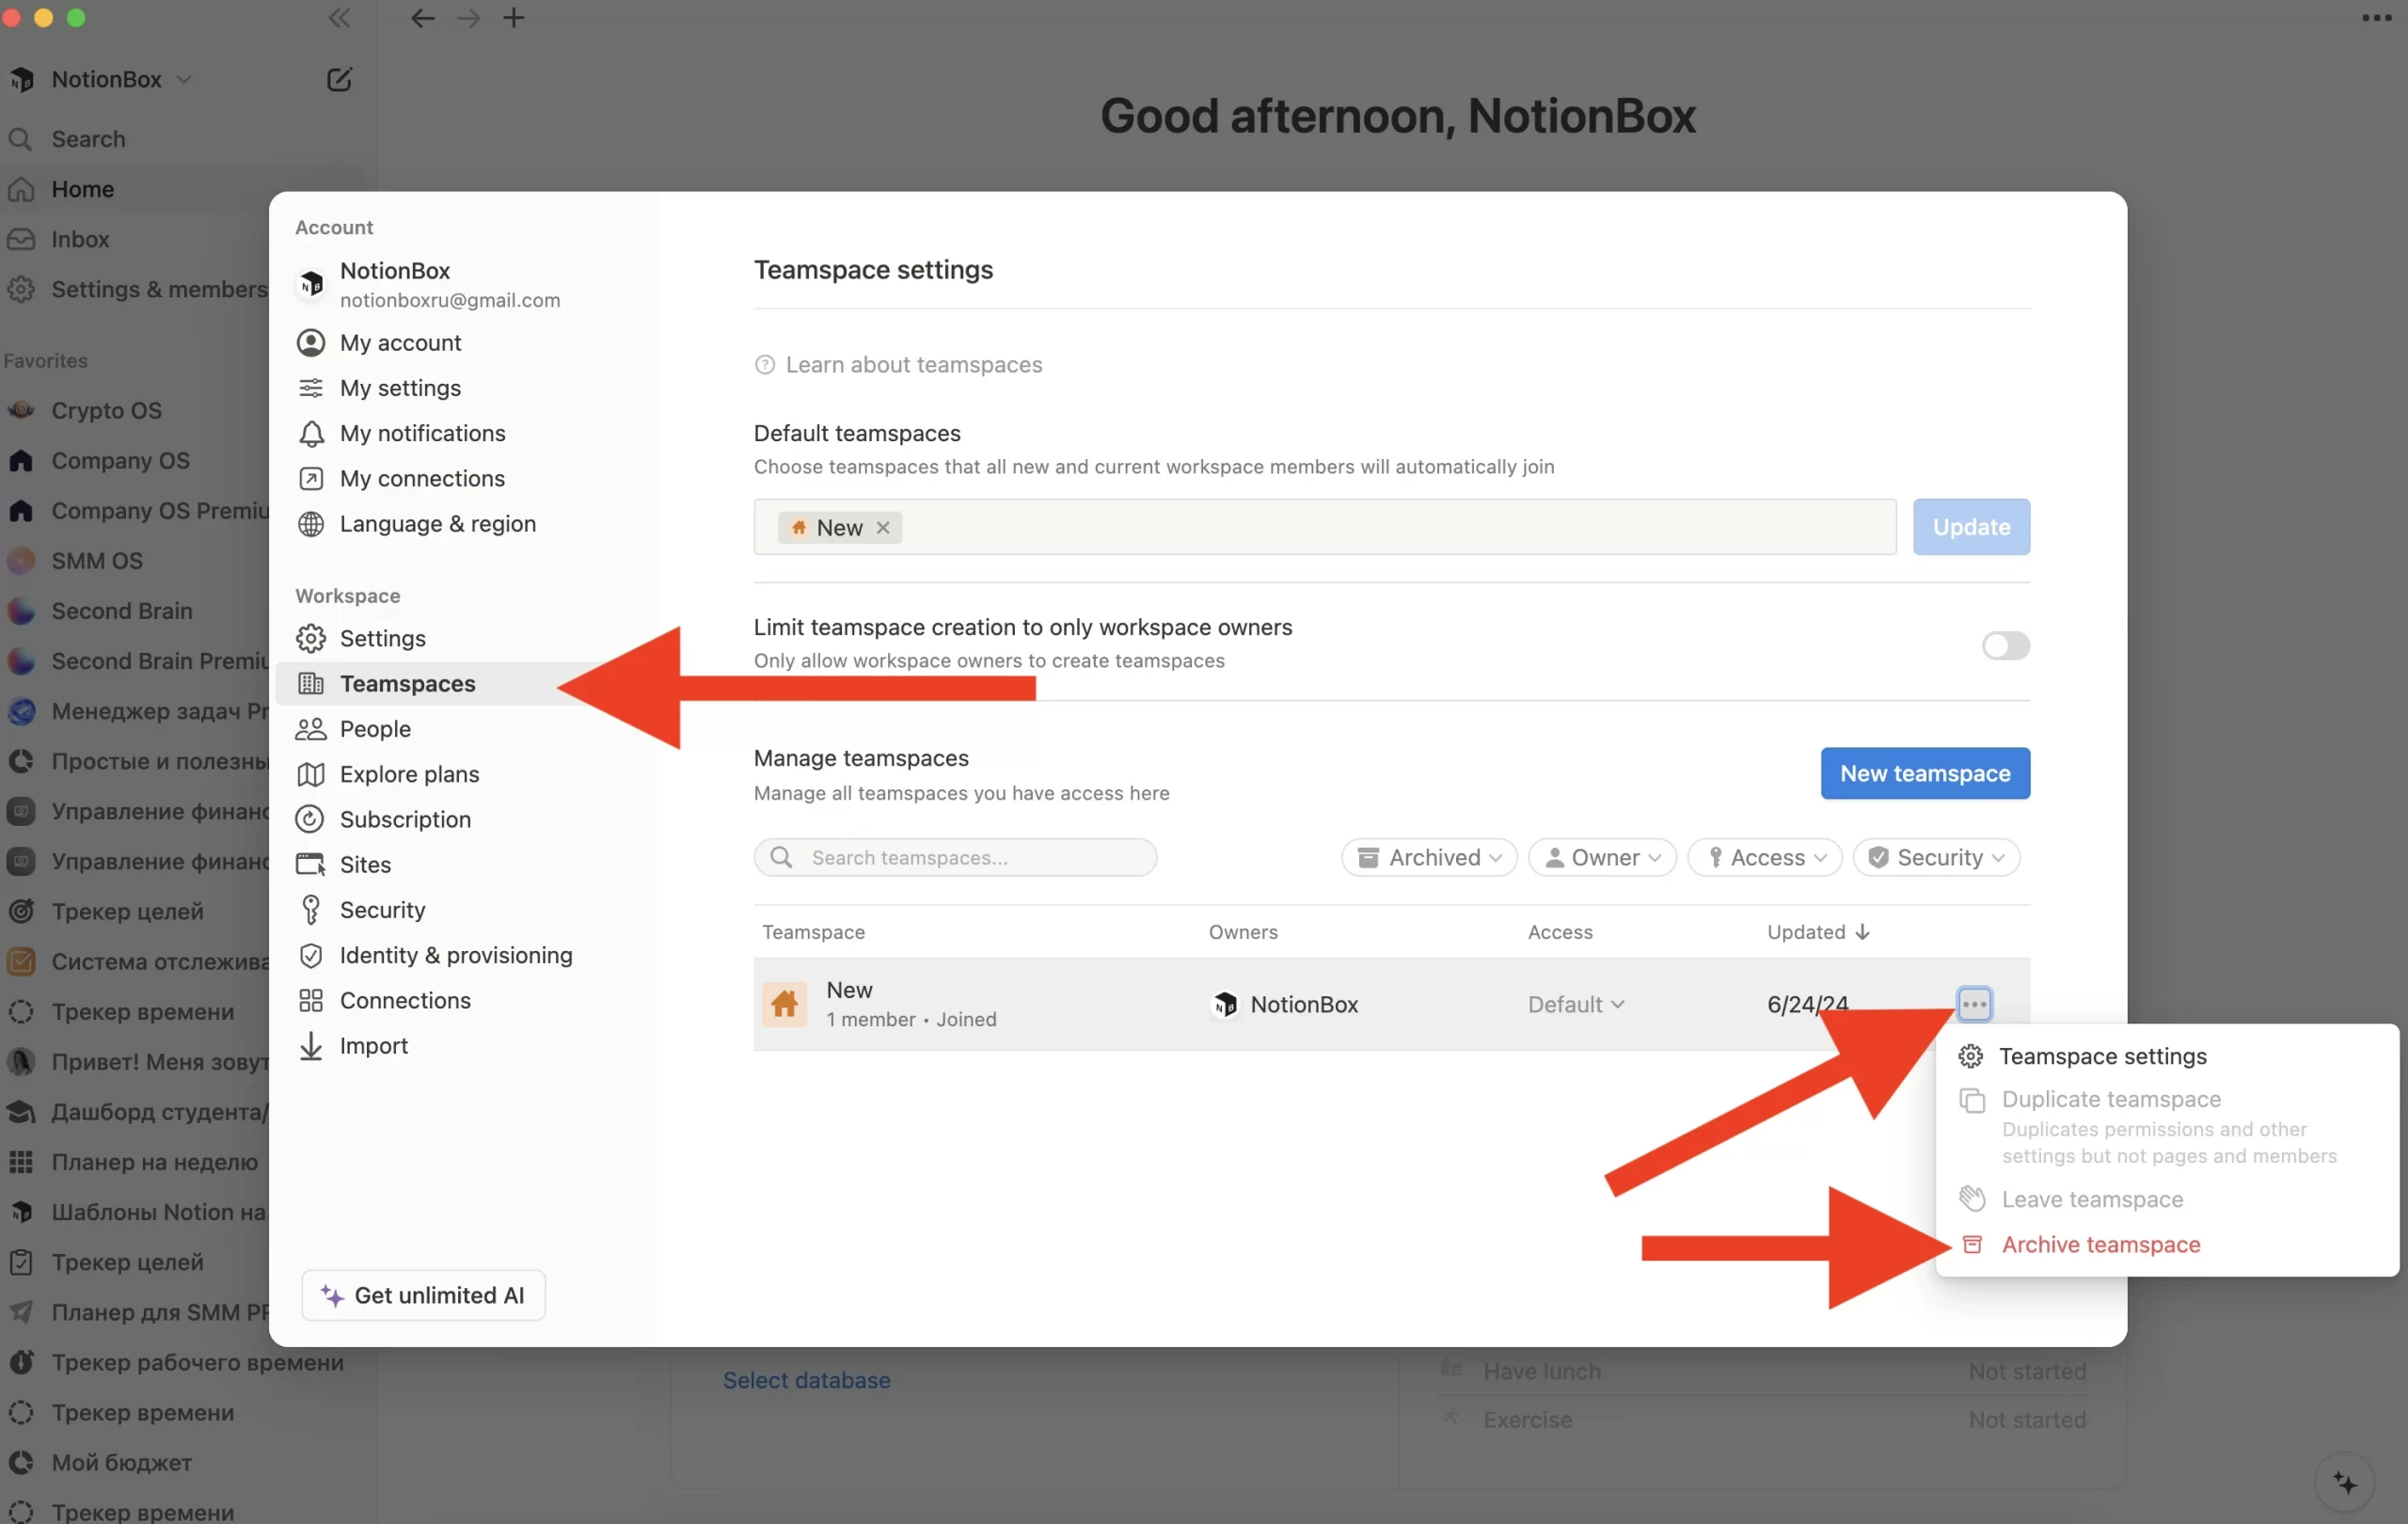This screenshot has width=2408, height=1524.
Task: Click the Update button
Action: click(1971, 527)
